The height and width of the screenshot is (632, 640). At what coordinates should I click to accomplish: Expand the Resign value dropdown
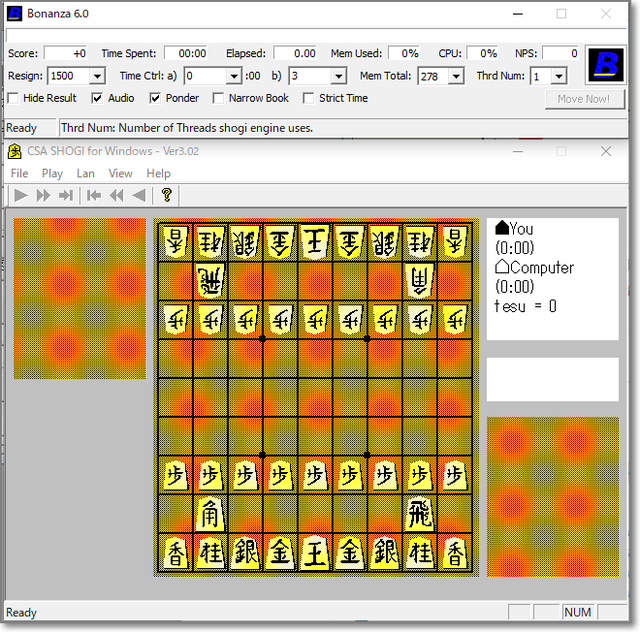click(x=97, y=76)
